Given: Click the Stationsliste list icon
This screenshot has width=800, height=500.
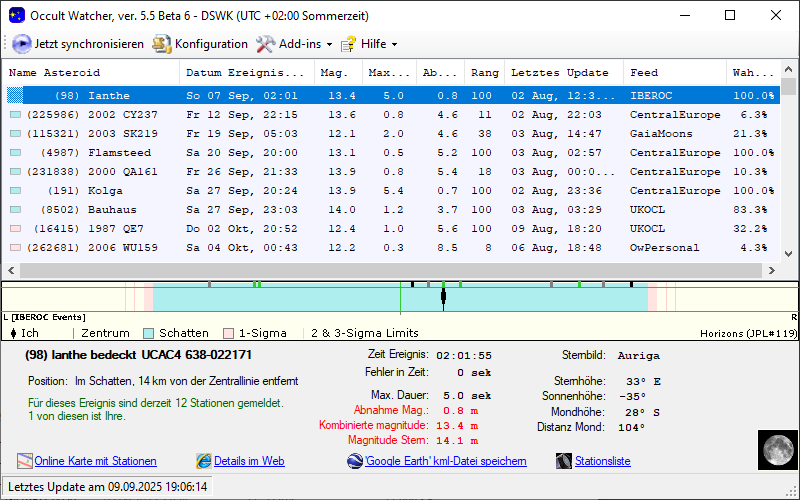Looking at the screenshot, I should tap(566, 461).
